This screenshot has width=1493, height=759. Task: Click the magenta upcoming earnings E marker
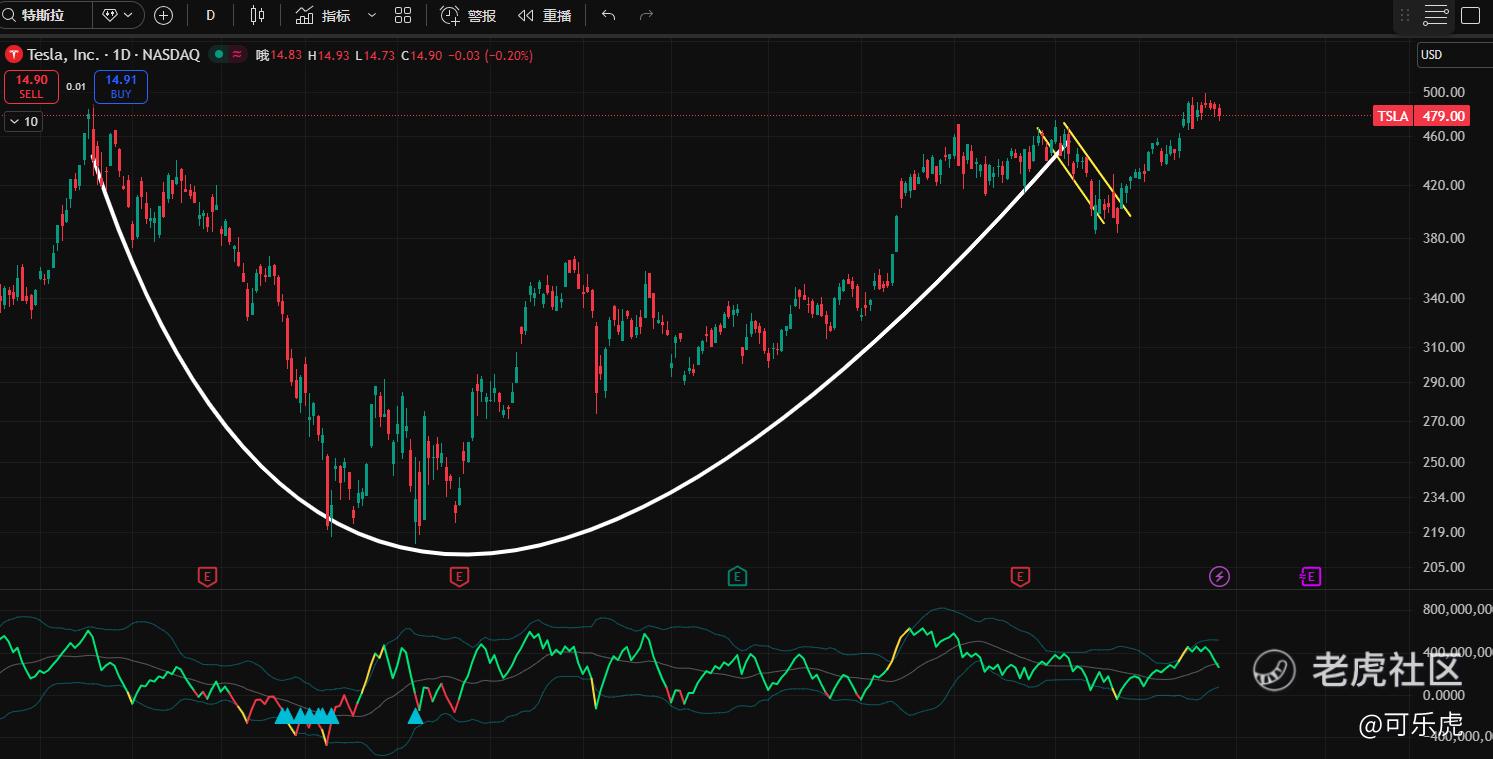point(1310,576)
